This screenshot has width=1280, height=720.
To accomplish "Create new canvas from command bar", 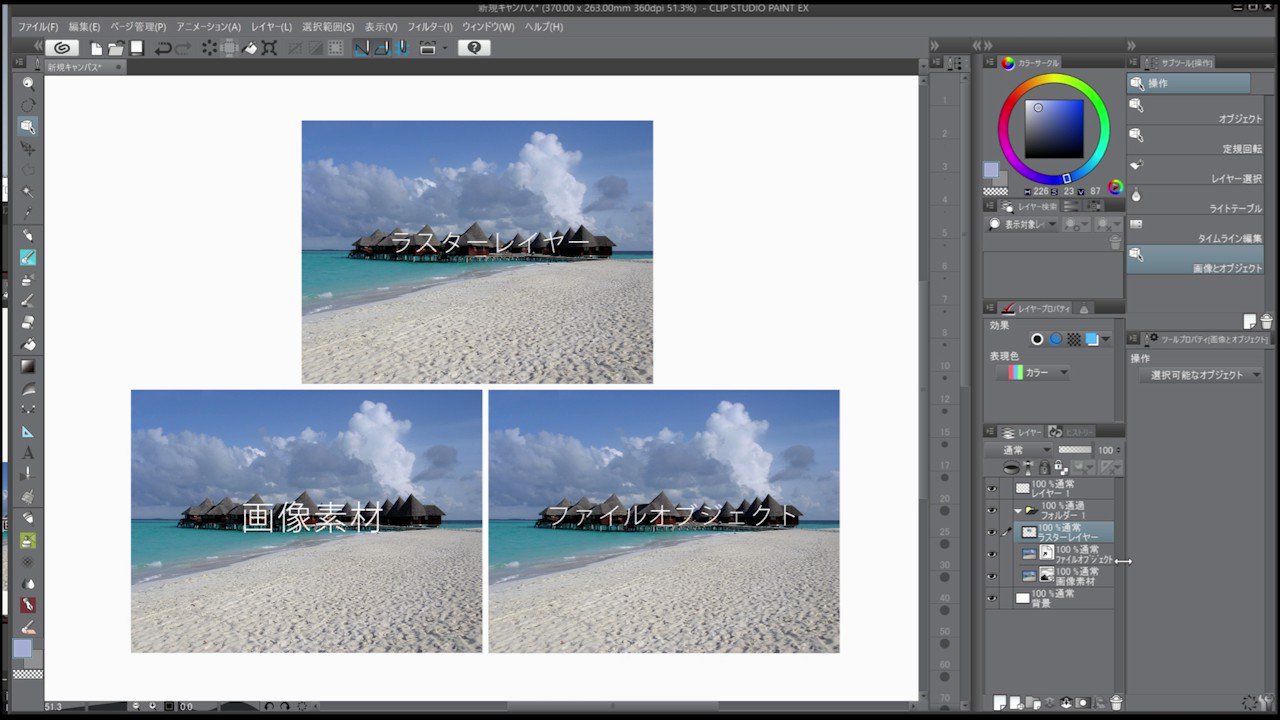I will pyautogui.click(x=96, y=47).
